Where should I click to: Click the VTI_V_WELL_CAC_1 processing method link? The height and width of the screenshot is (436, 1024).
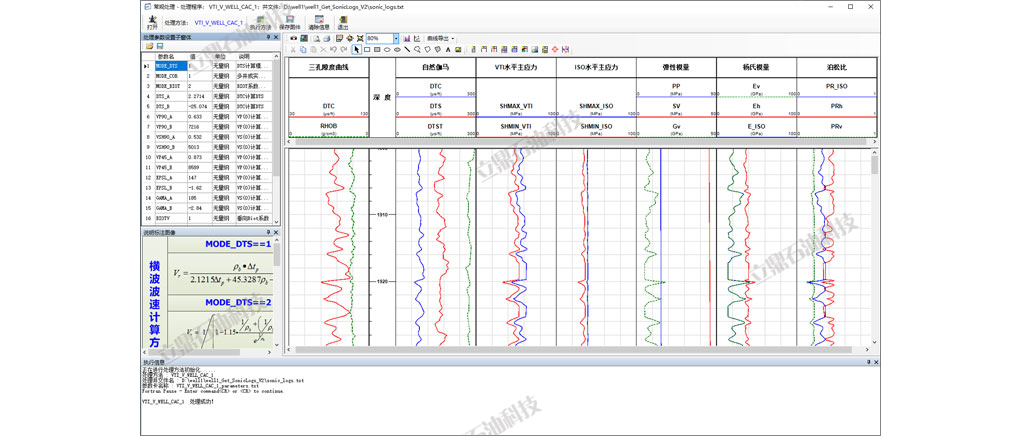[x=219, y=23]
